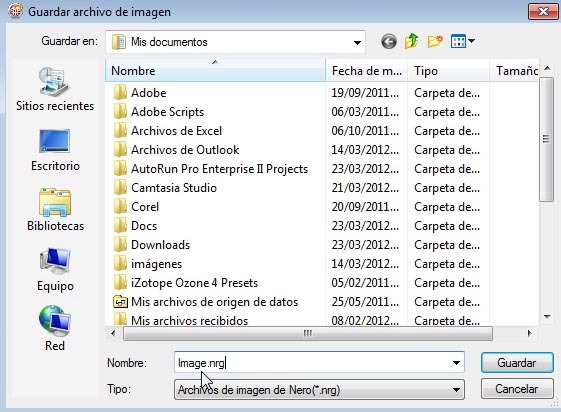
Task: Click the Guardar button
Action: click(x=517, y=363)
